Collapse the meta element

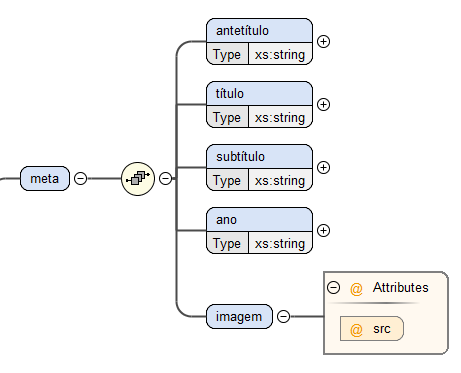(x=80, y=179)
